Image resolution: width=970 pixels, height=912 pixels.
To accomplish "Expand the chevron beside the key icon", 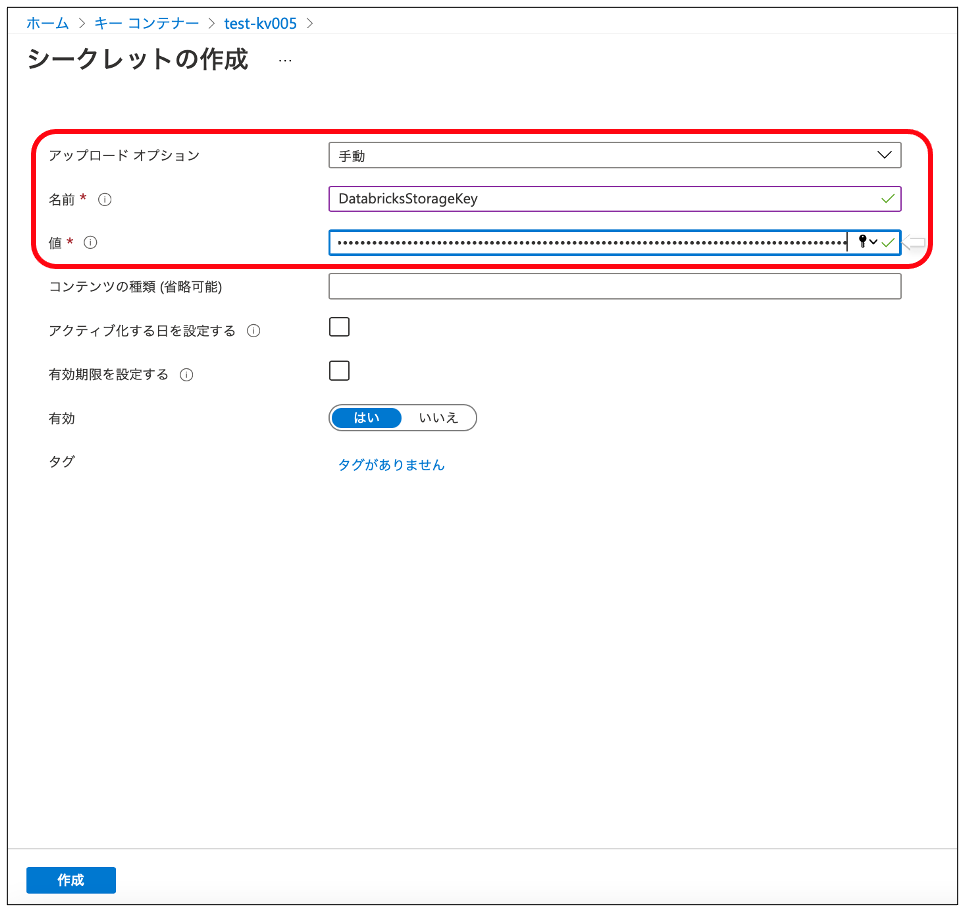I will pyautogui.click(x=873, y=242).
